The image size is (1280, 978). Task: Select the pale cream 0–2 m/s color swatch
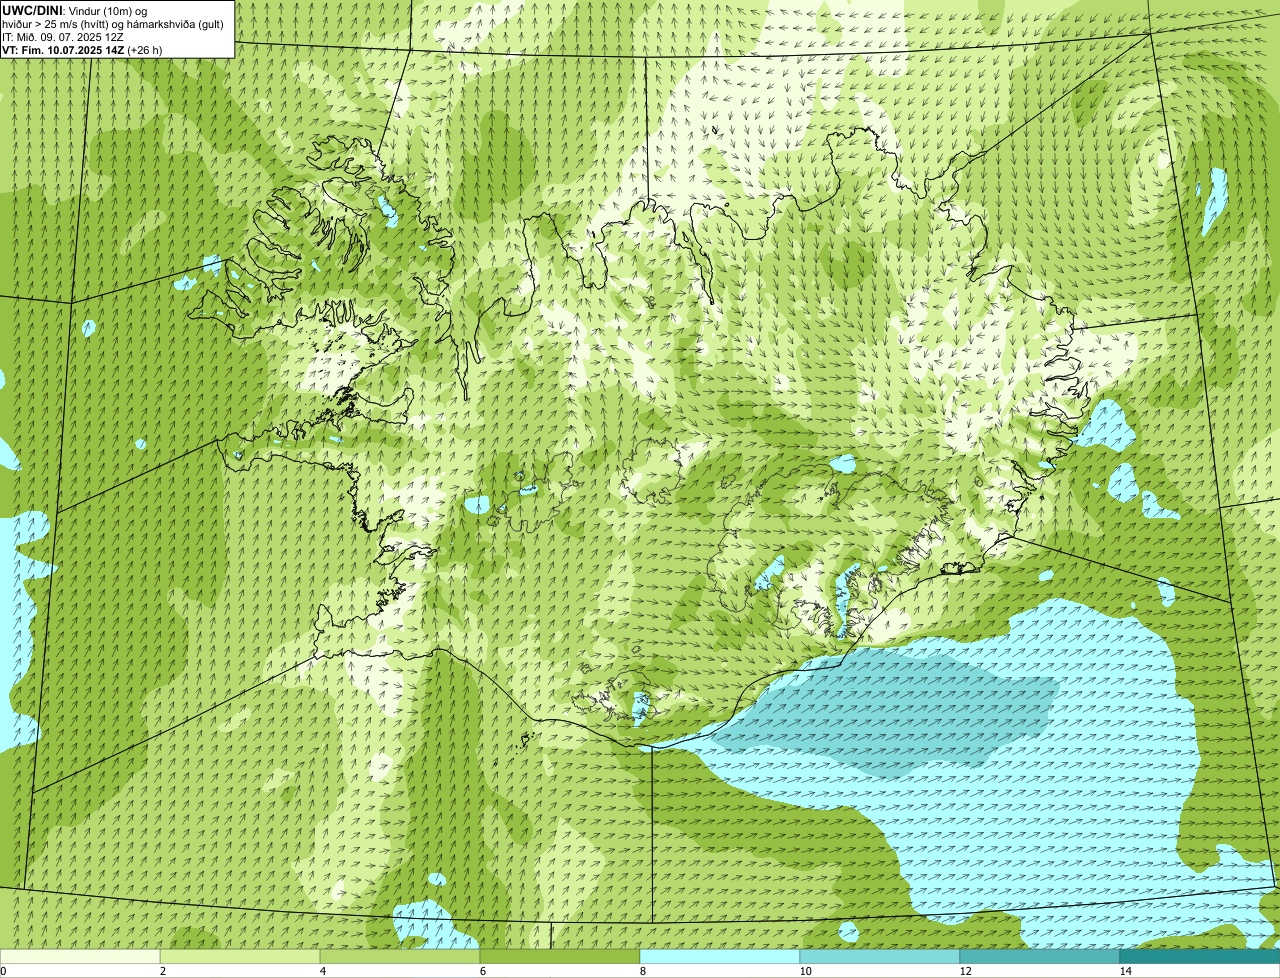pyautogui.click(x=80, y=956)
